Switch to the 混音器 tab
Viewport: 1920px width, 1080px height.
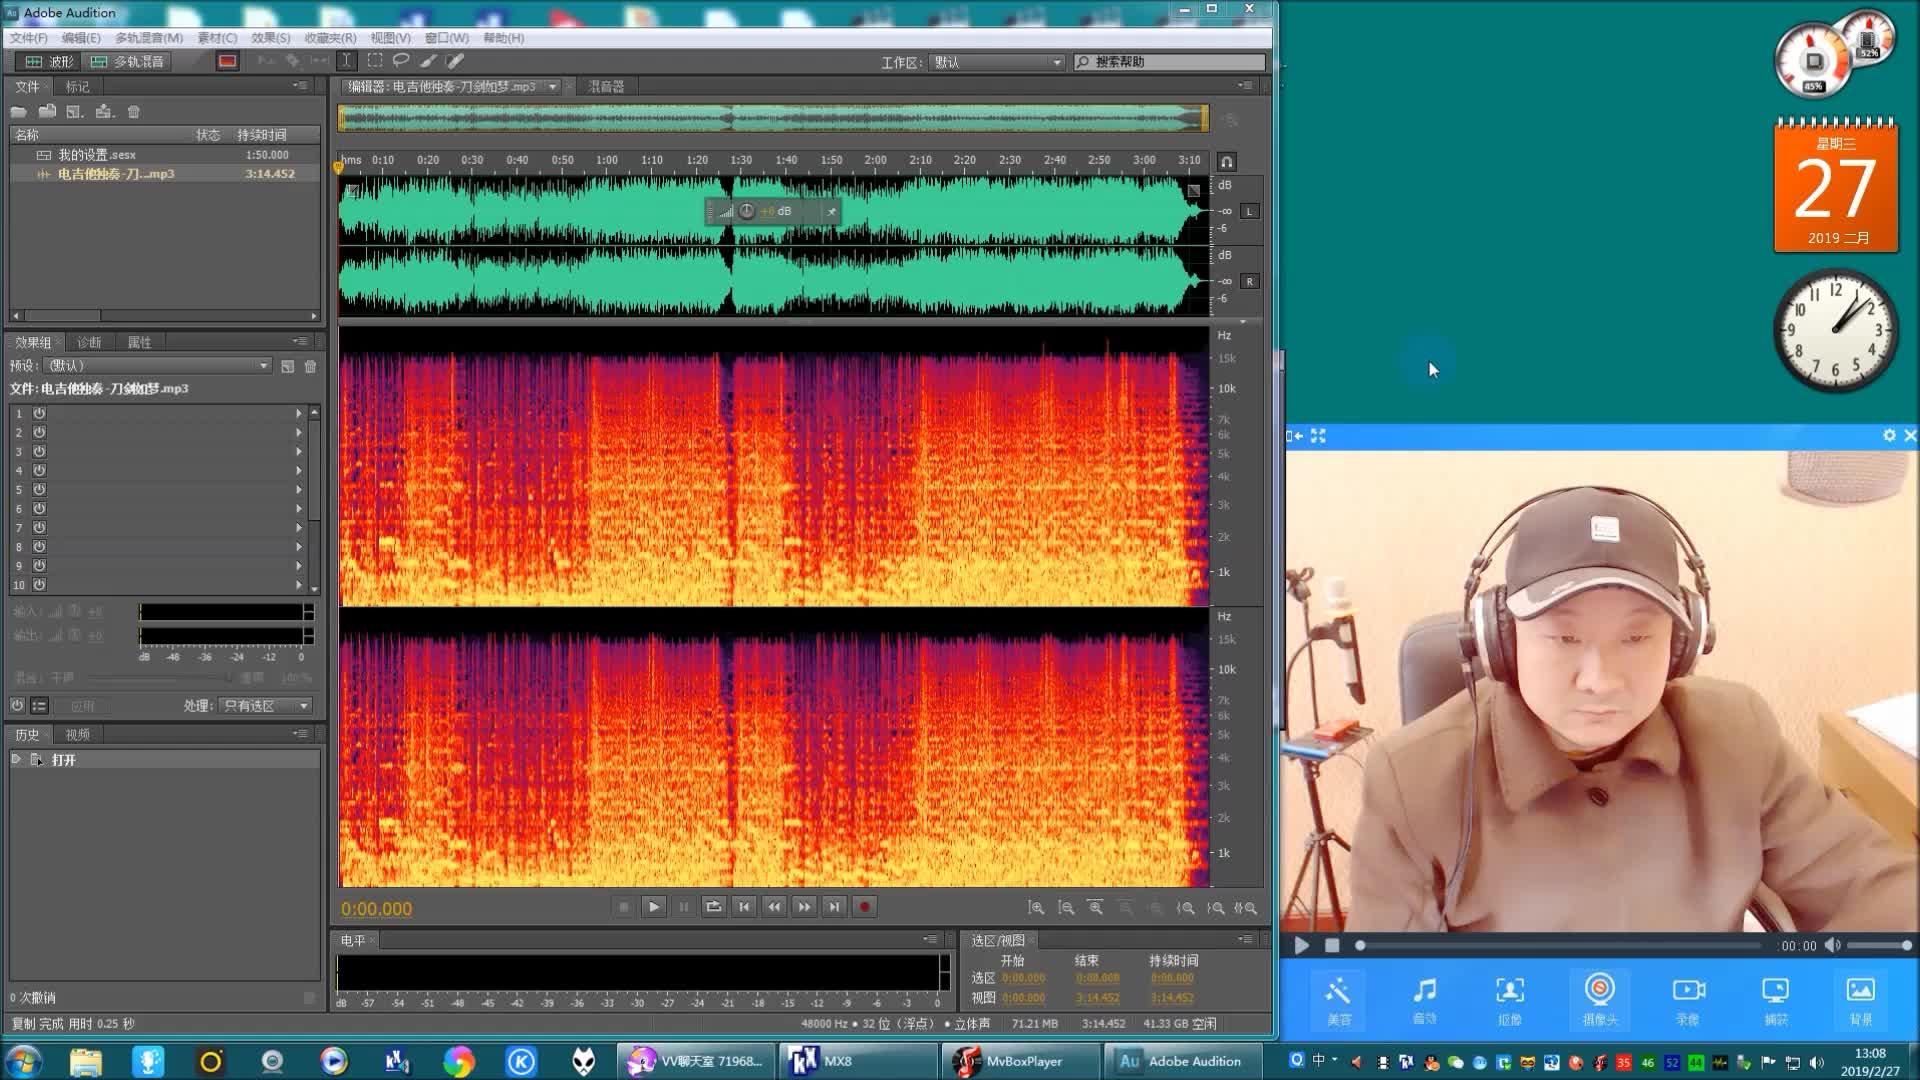pos(606,87)
